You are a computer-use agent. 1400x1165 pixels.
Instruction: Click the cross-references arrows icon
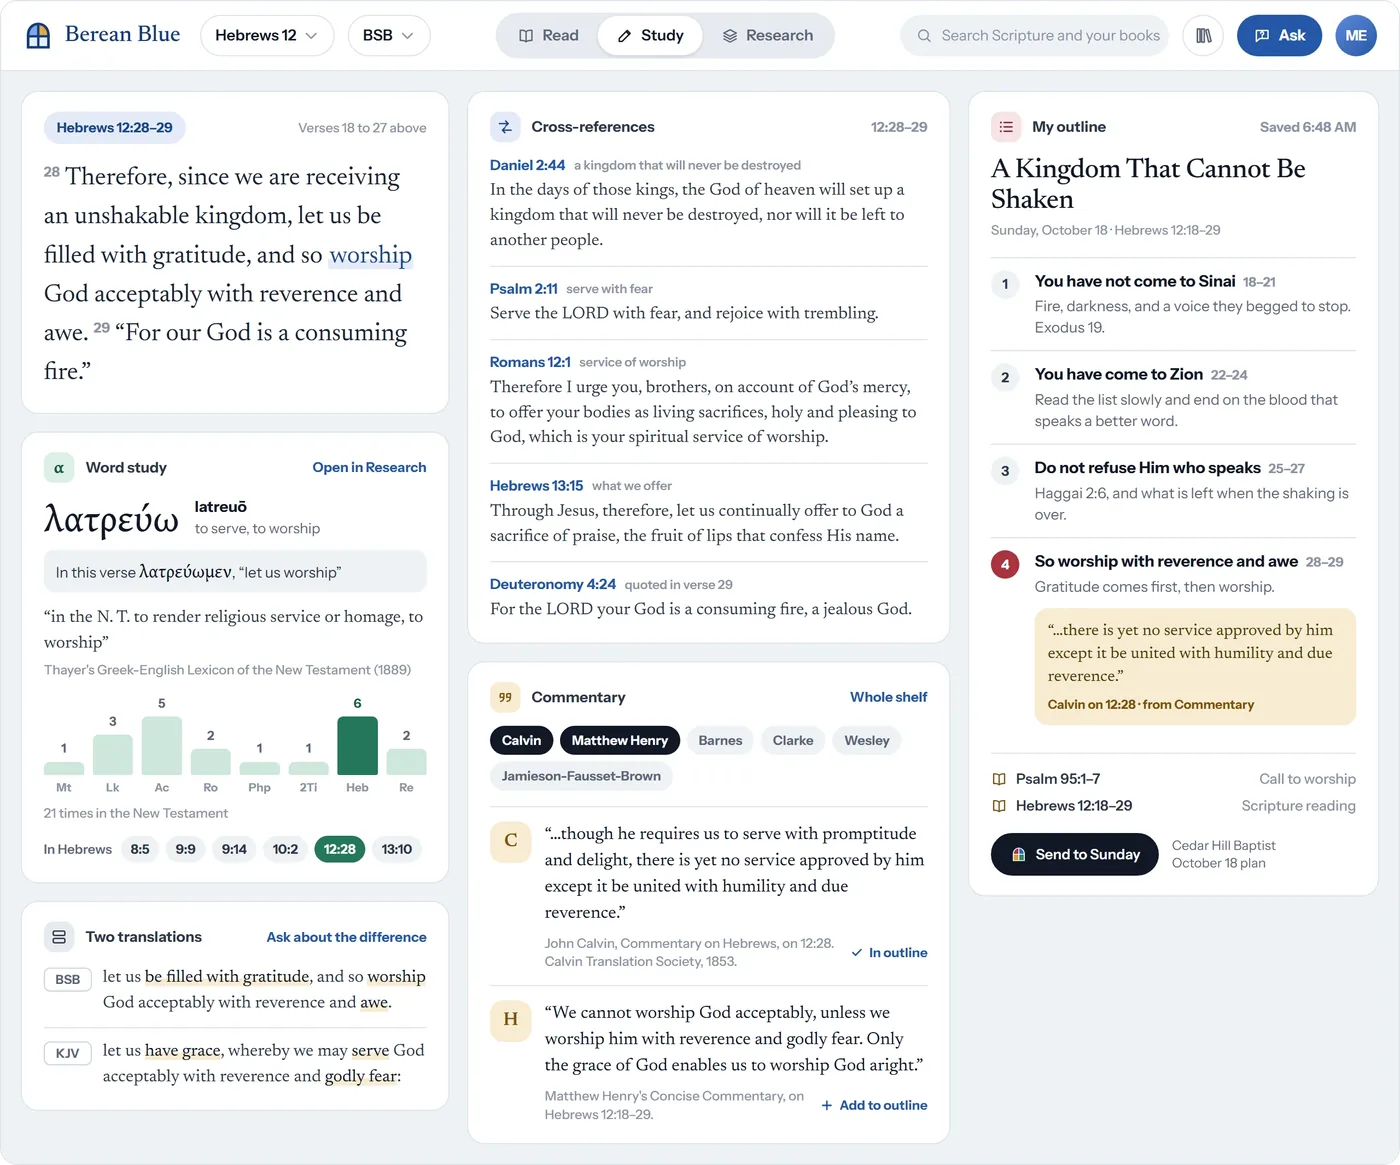coord(505,127)
